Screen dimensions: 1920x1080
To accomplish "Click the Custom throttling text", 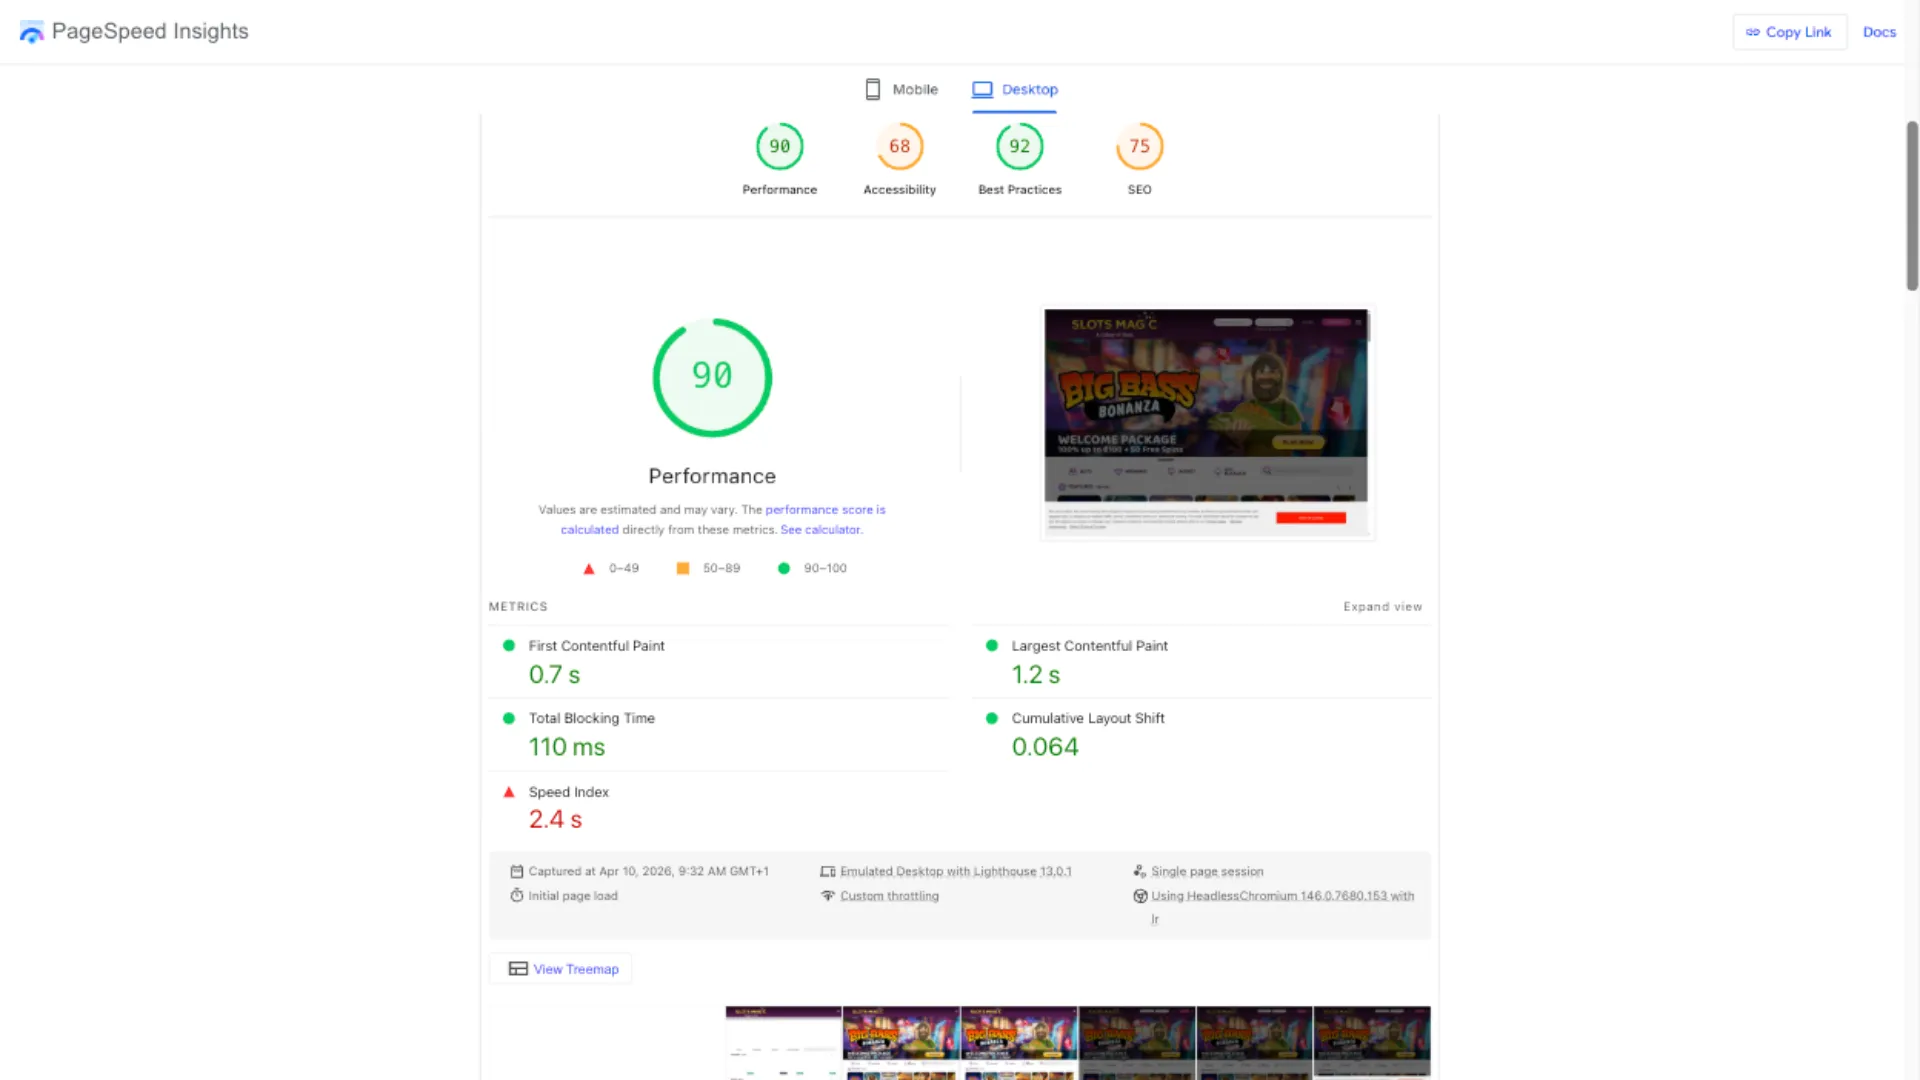I will tap(889, 896).
